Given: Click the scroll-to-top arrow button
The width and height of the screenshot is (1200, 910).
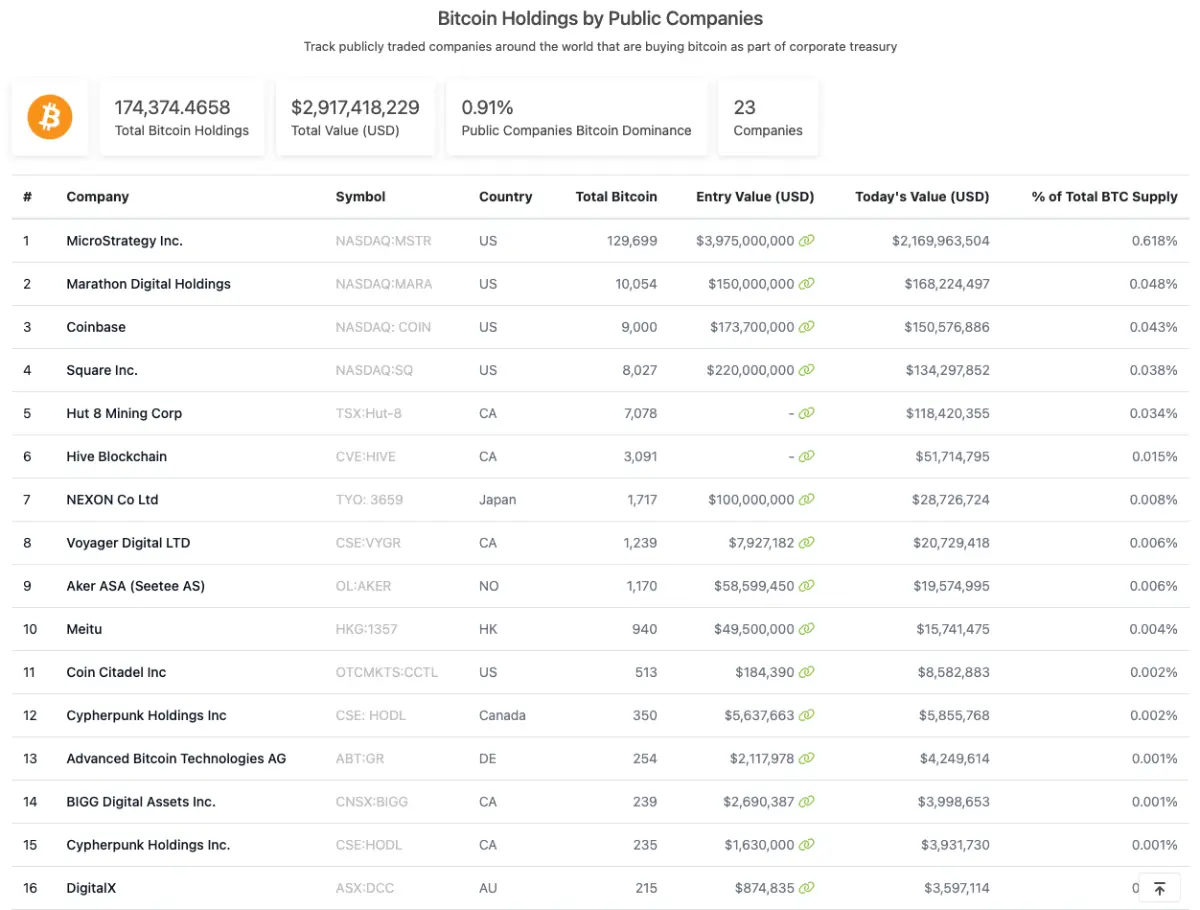Looking at the screenshot, I should (x=1159, y=888).
